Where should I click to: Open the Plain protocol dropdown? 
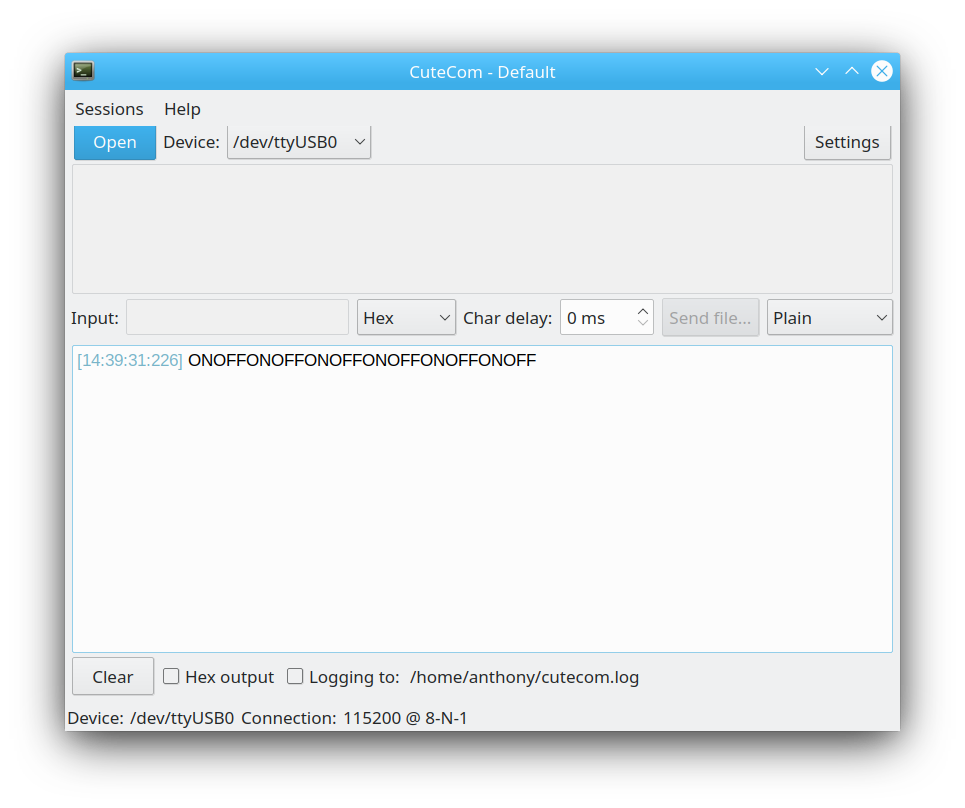(829, 318)
